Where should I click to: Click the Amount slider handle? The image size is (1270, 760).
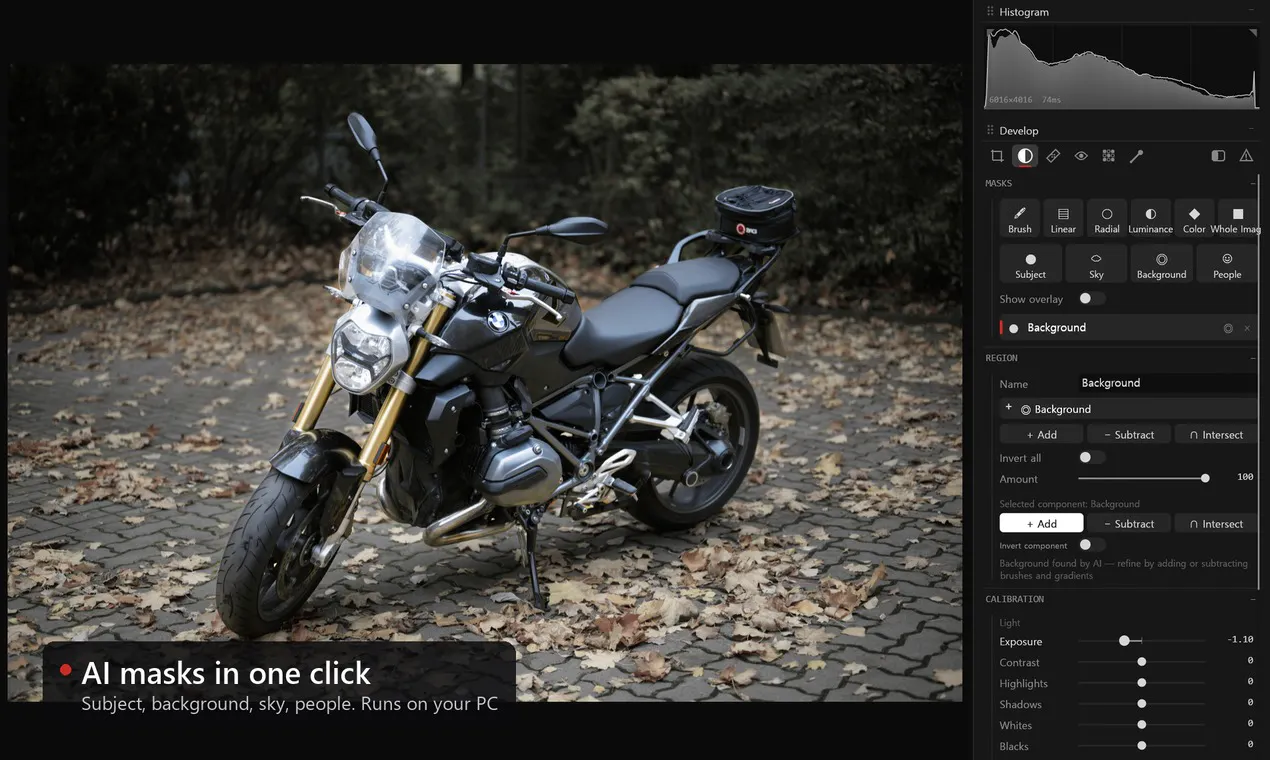coord(1205,479)
